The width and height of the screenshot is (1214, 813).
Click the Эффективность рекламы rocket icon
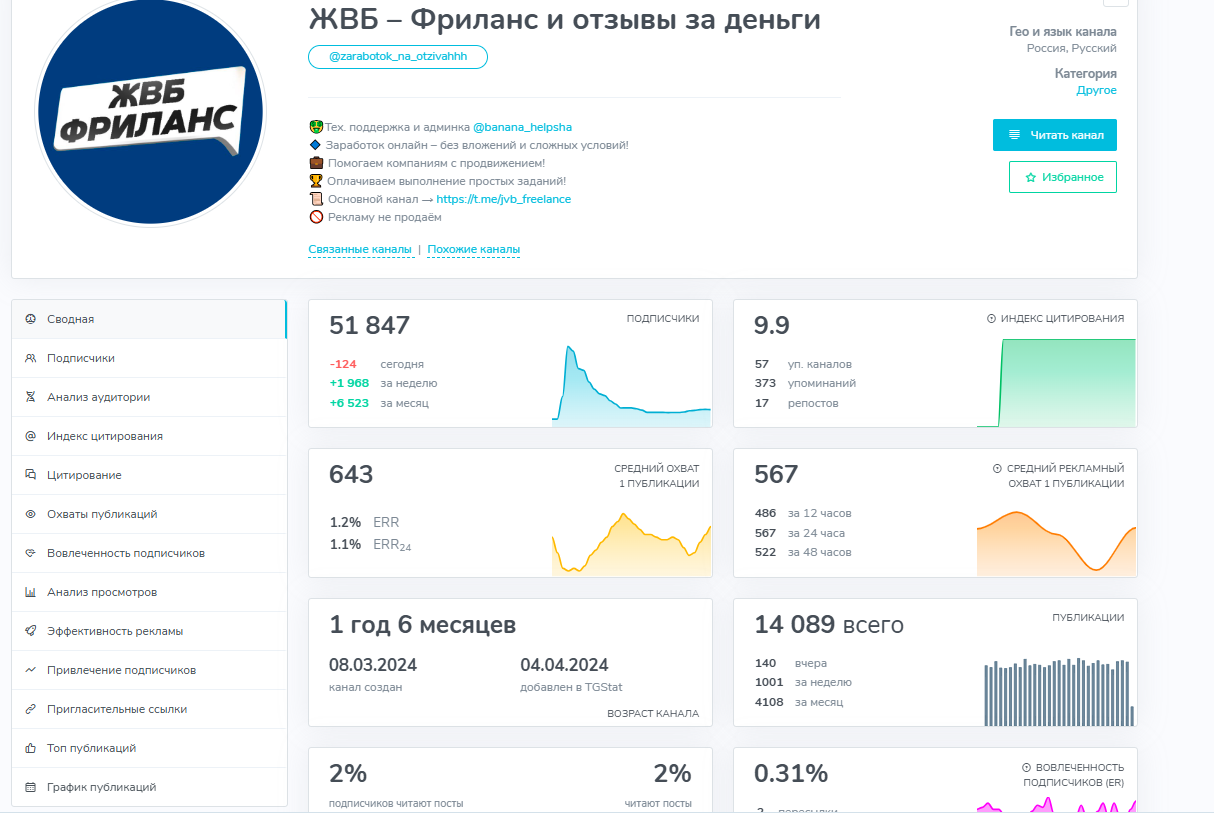tap(30, 631)
